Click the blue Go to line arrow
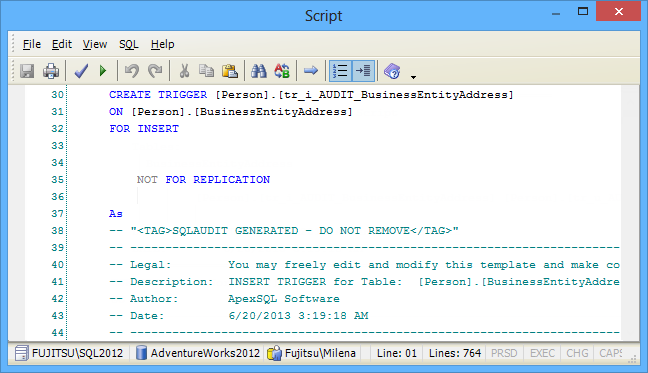The height and width of the screenshot is (373, 648). pyautogui.click(x=311, y=71)
